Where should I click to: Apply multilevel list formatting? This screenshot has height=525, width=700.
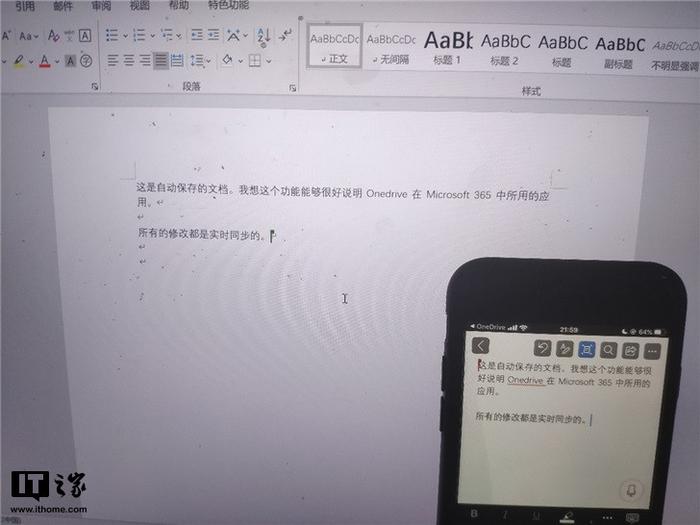(167, 35)
